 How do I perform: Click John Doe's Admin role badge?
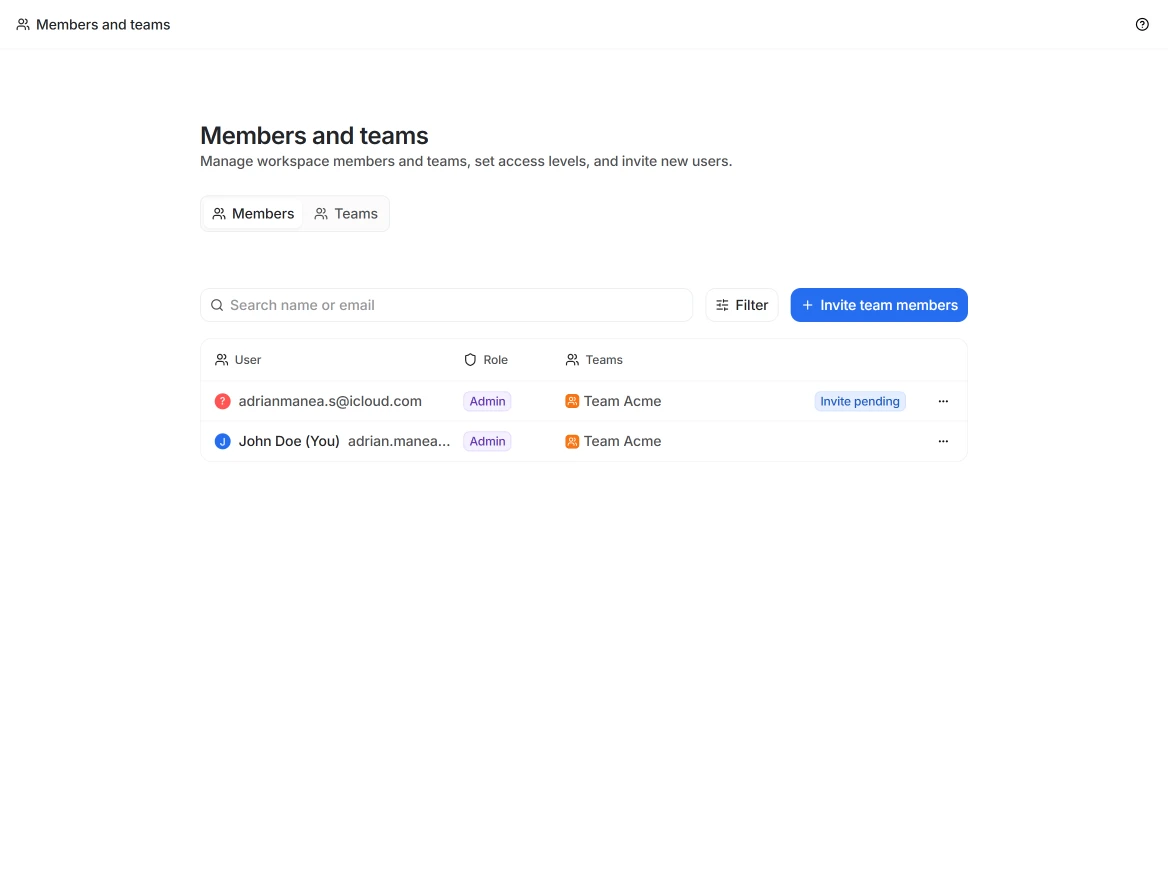point(487,441)
